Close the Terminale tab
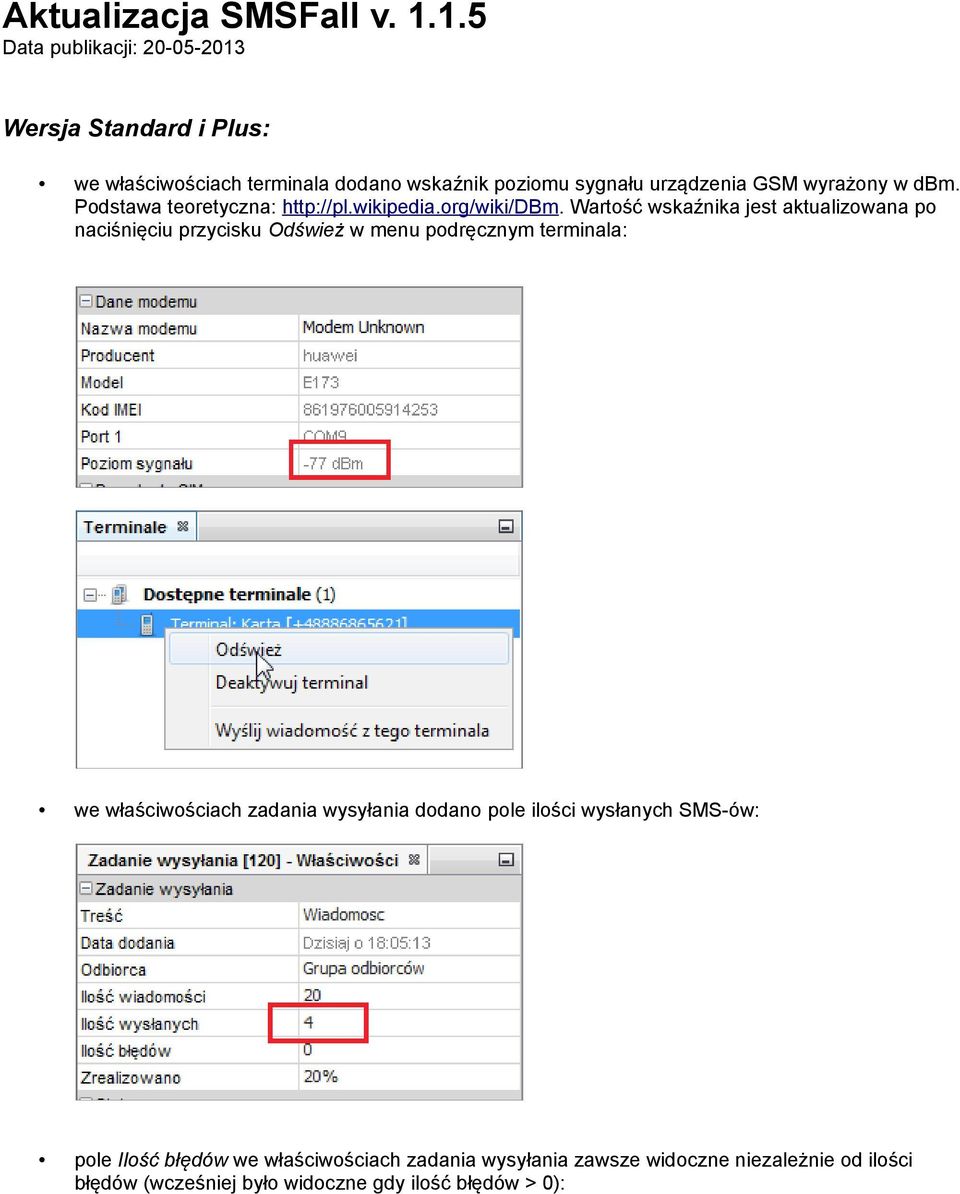The width and height of the screenshot is (960, 1194). click(183, 526)
